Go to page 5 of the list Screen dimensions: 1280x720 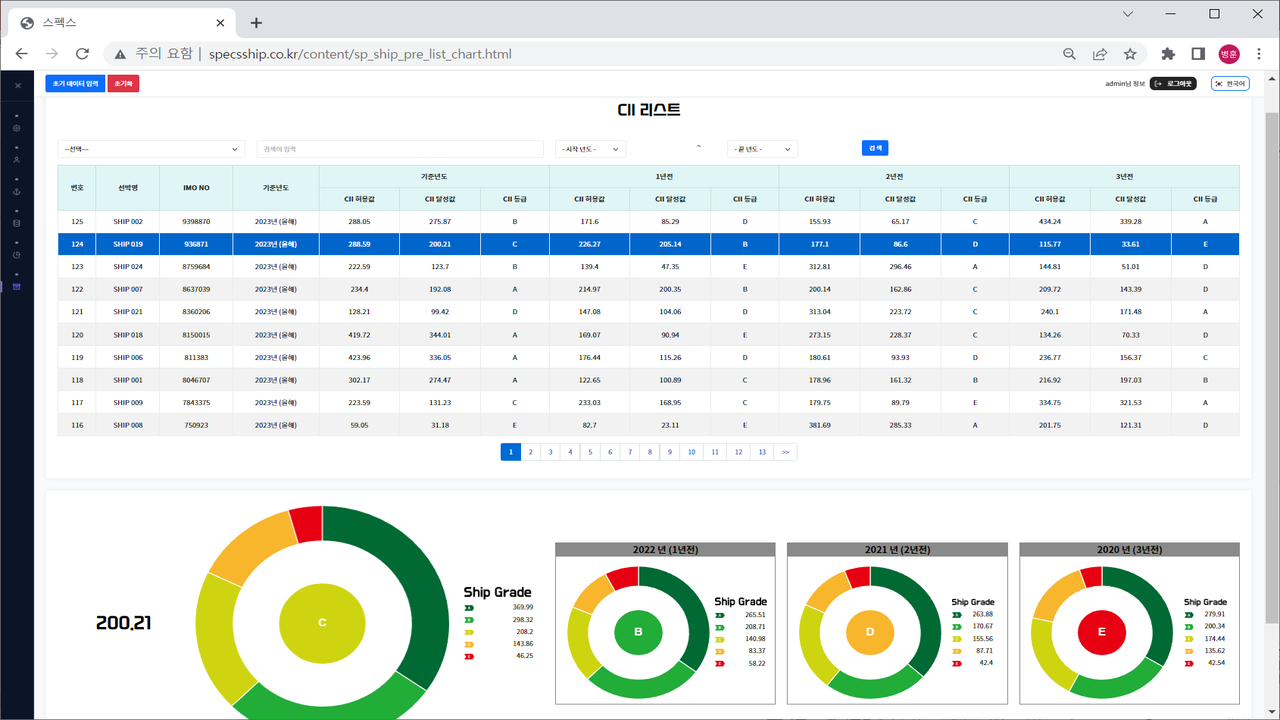coord(590,452)
